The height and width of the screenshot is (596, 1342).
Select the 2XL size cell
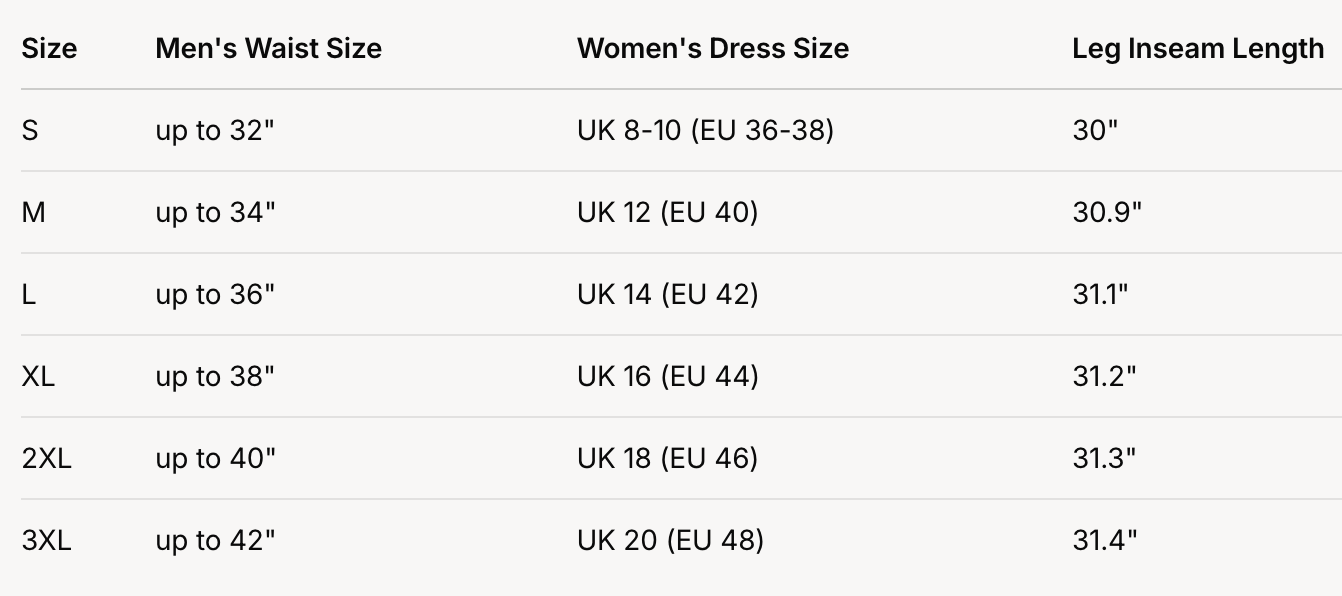pos(46,458)
